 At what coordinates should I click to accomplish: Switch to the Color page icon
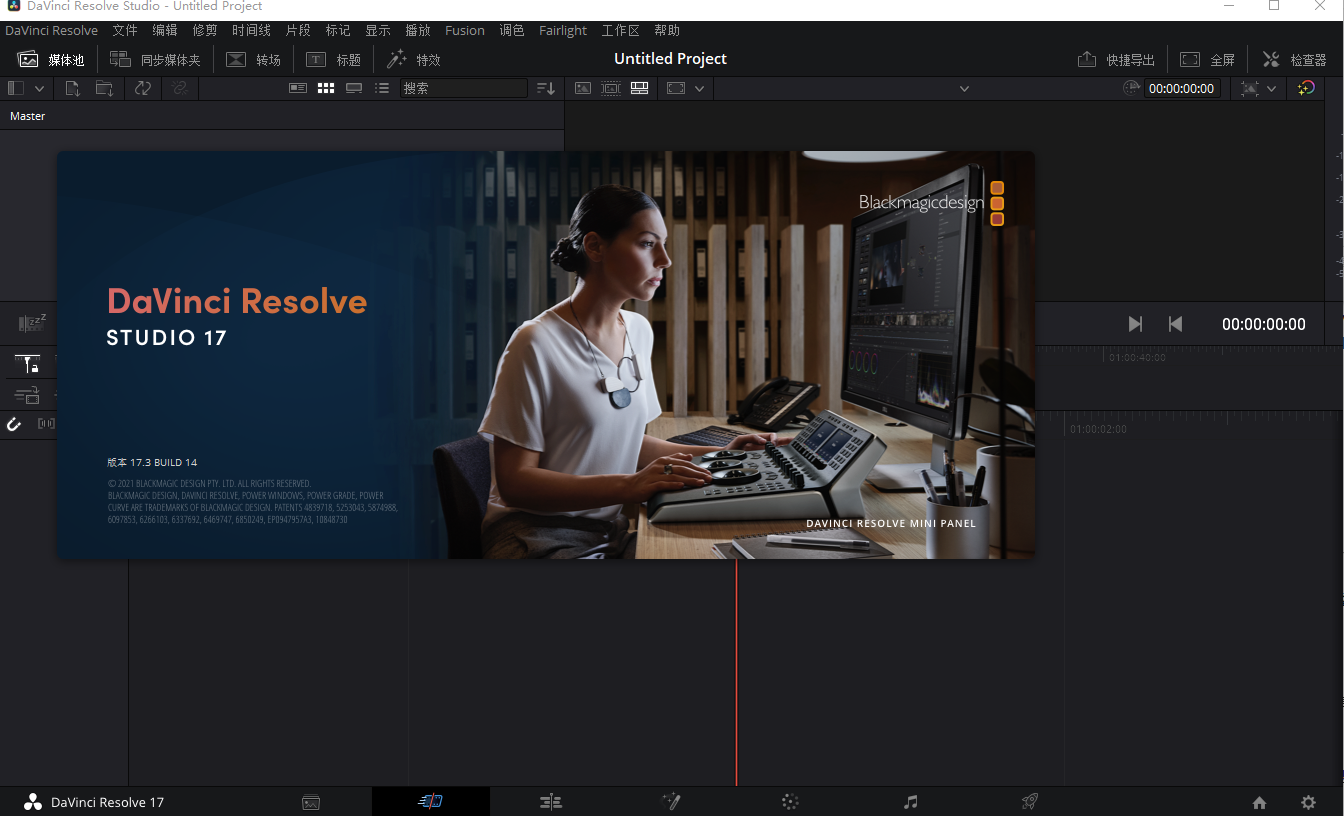[x=790, y=802]
